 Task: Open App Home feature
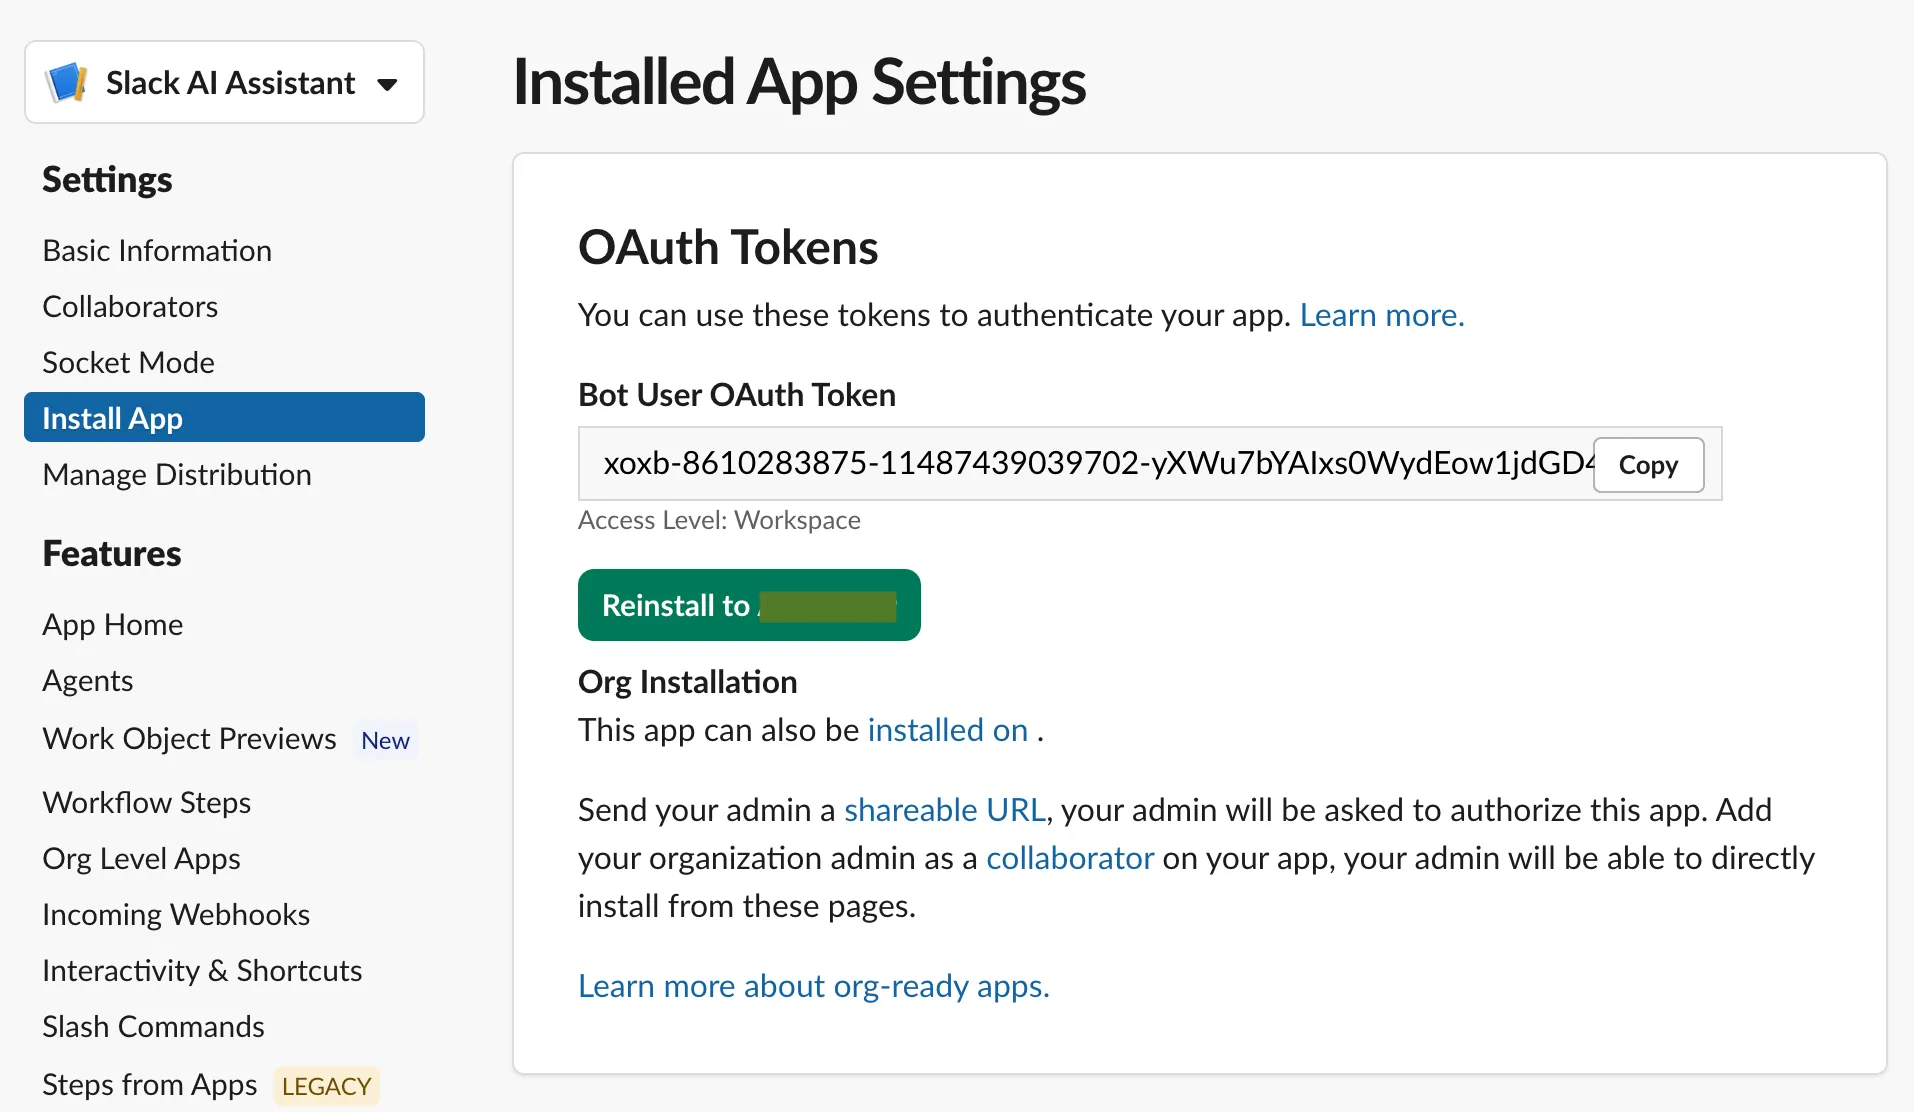pyautogui.click(x=113, y=624)
